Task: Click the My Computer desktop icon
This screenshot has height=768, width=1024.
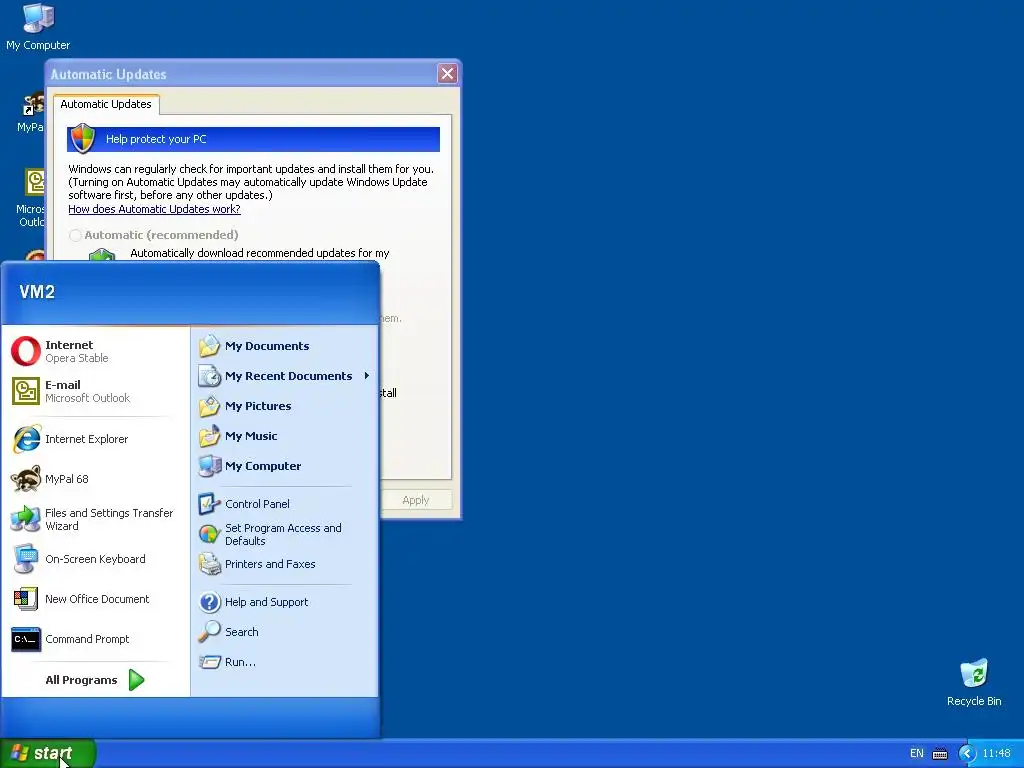Action: pyautogui.click(x=38, y=26)
